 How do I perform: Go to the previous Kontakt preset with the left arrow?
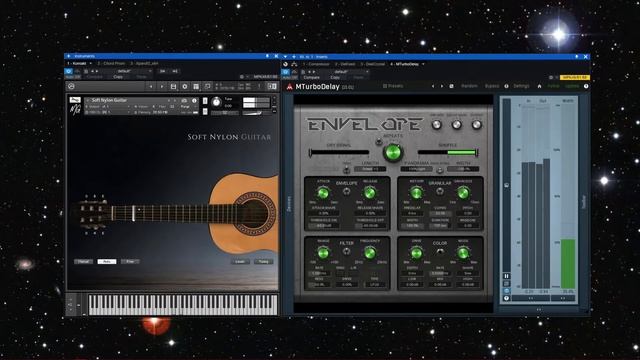[x=151, y=87]
